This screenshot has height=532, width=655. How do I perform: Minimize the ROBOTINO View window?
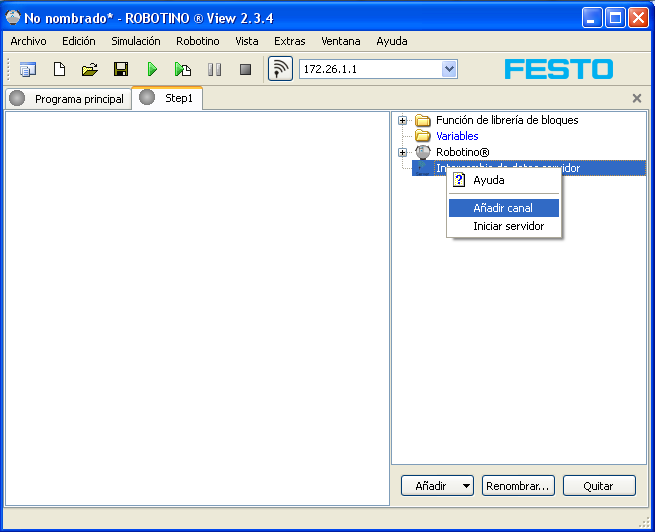point(592,18)
